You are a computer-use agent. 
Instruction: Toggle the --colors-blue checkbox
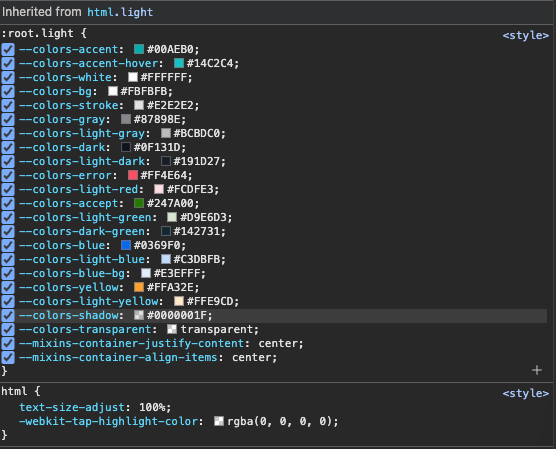[x=8, y=245]
